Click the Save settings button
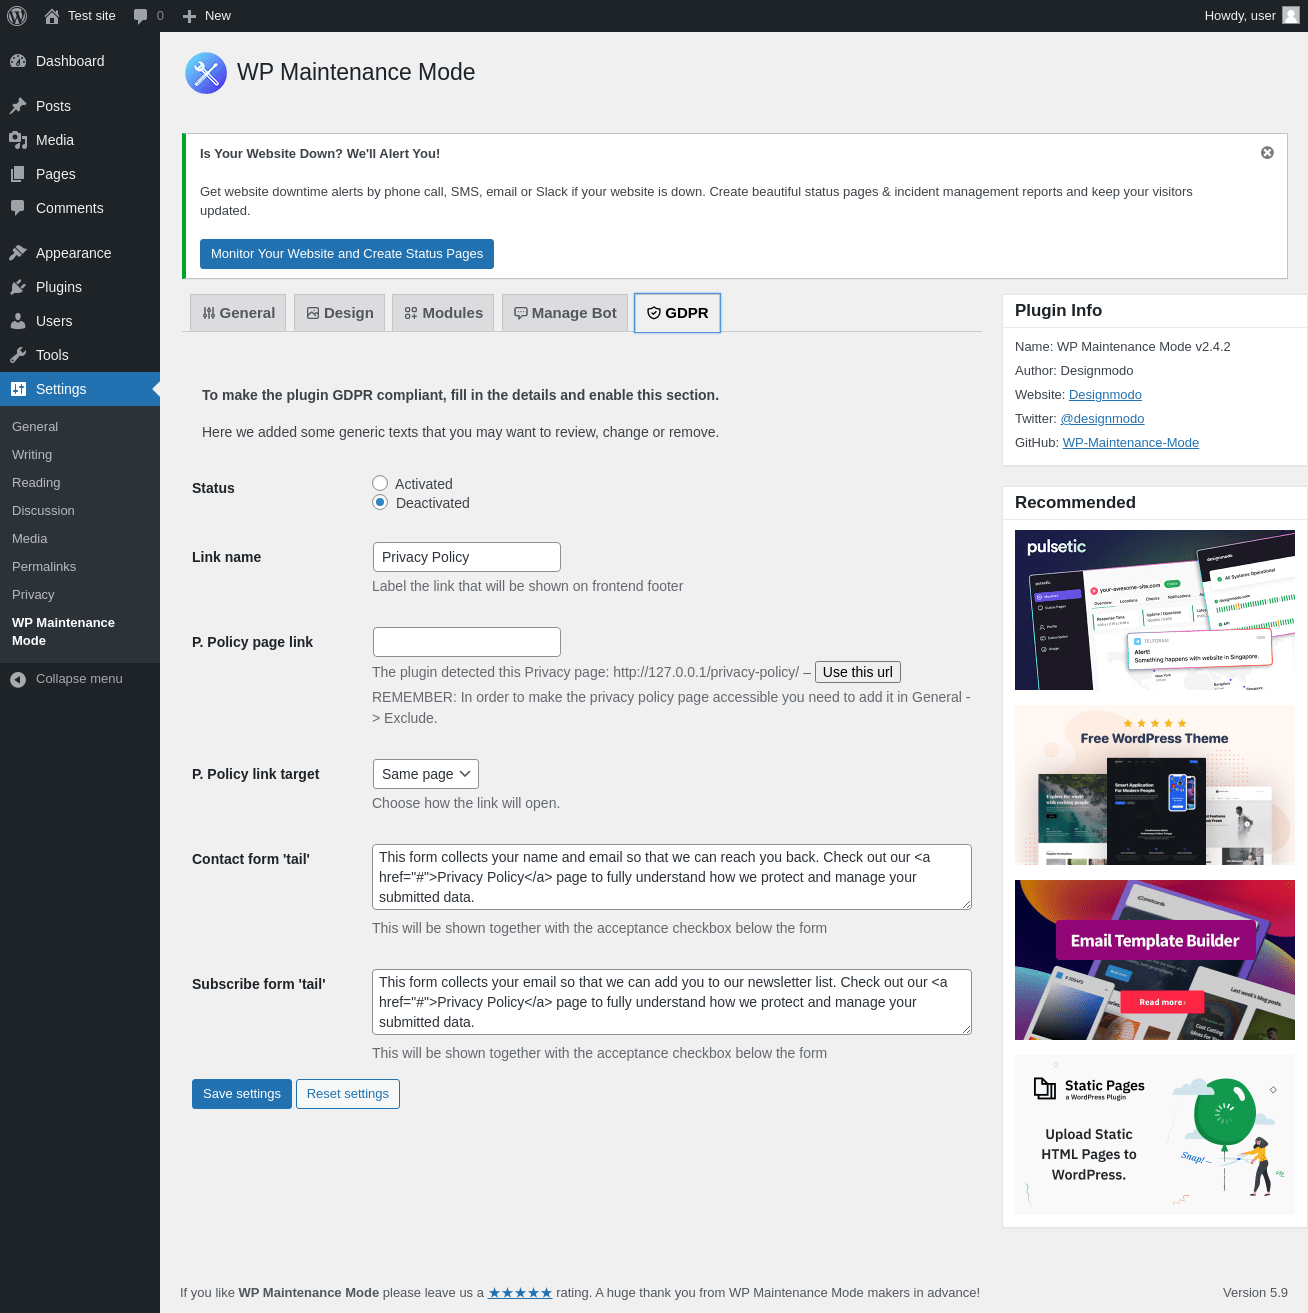Screen dimensions: 1308x1313 242,1094
